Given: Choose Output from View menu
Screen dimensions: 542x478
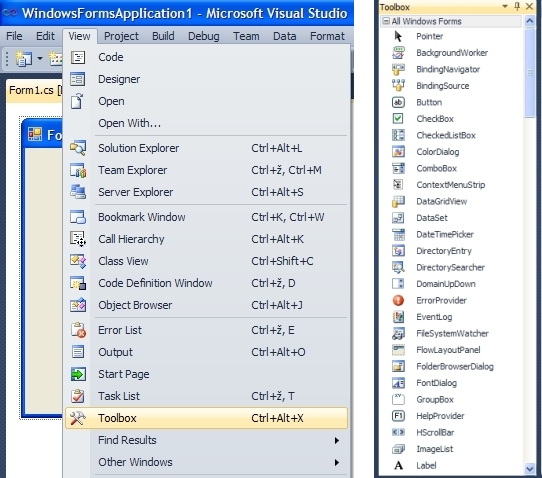Looking at the screenshot, I should (x=206, y=352).
